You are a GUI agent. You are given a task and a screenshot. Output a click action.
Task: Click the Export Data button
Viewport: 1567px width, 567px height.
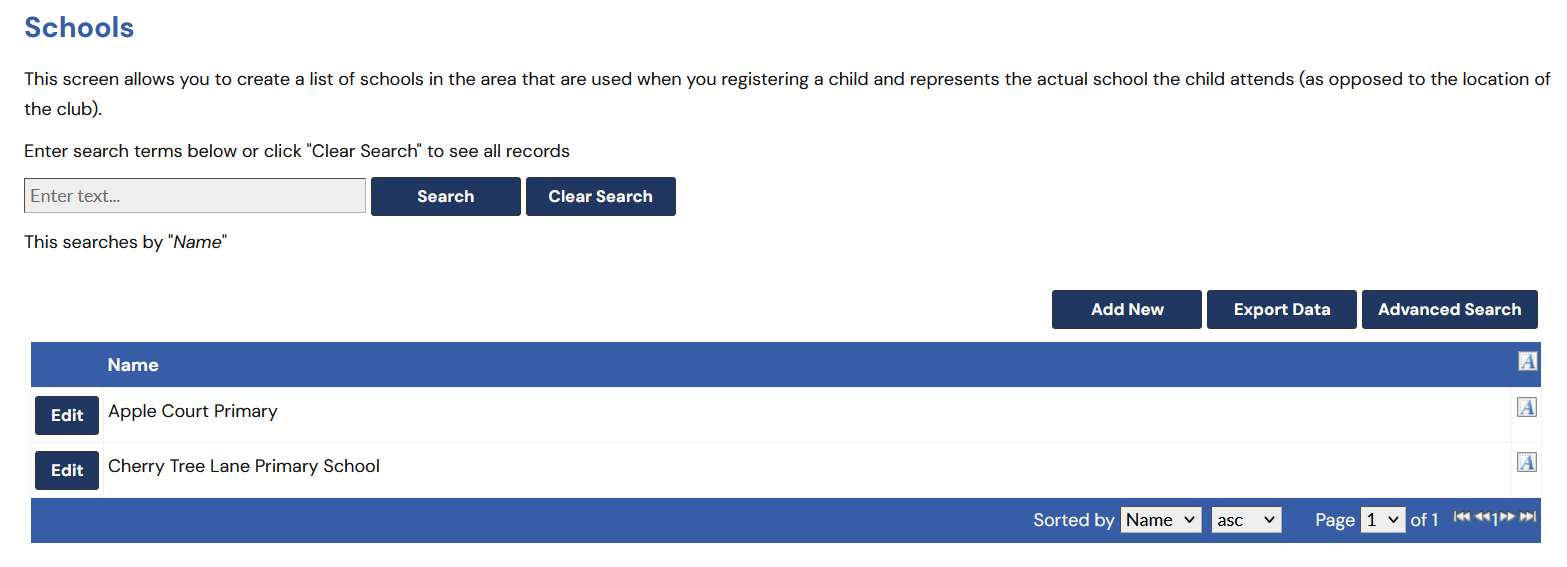1281,310
